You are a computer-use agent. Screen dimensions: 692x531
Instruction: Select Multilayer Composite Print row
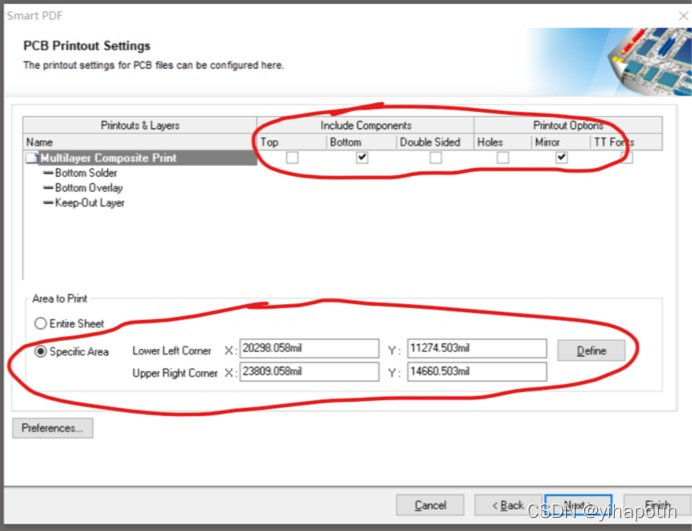coord(140,158)
